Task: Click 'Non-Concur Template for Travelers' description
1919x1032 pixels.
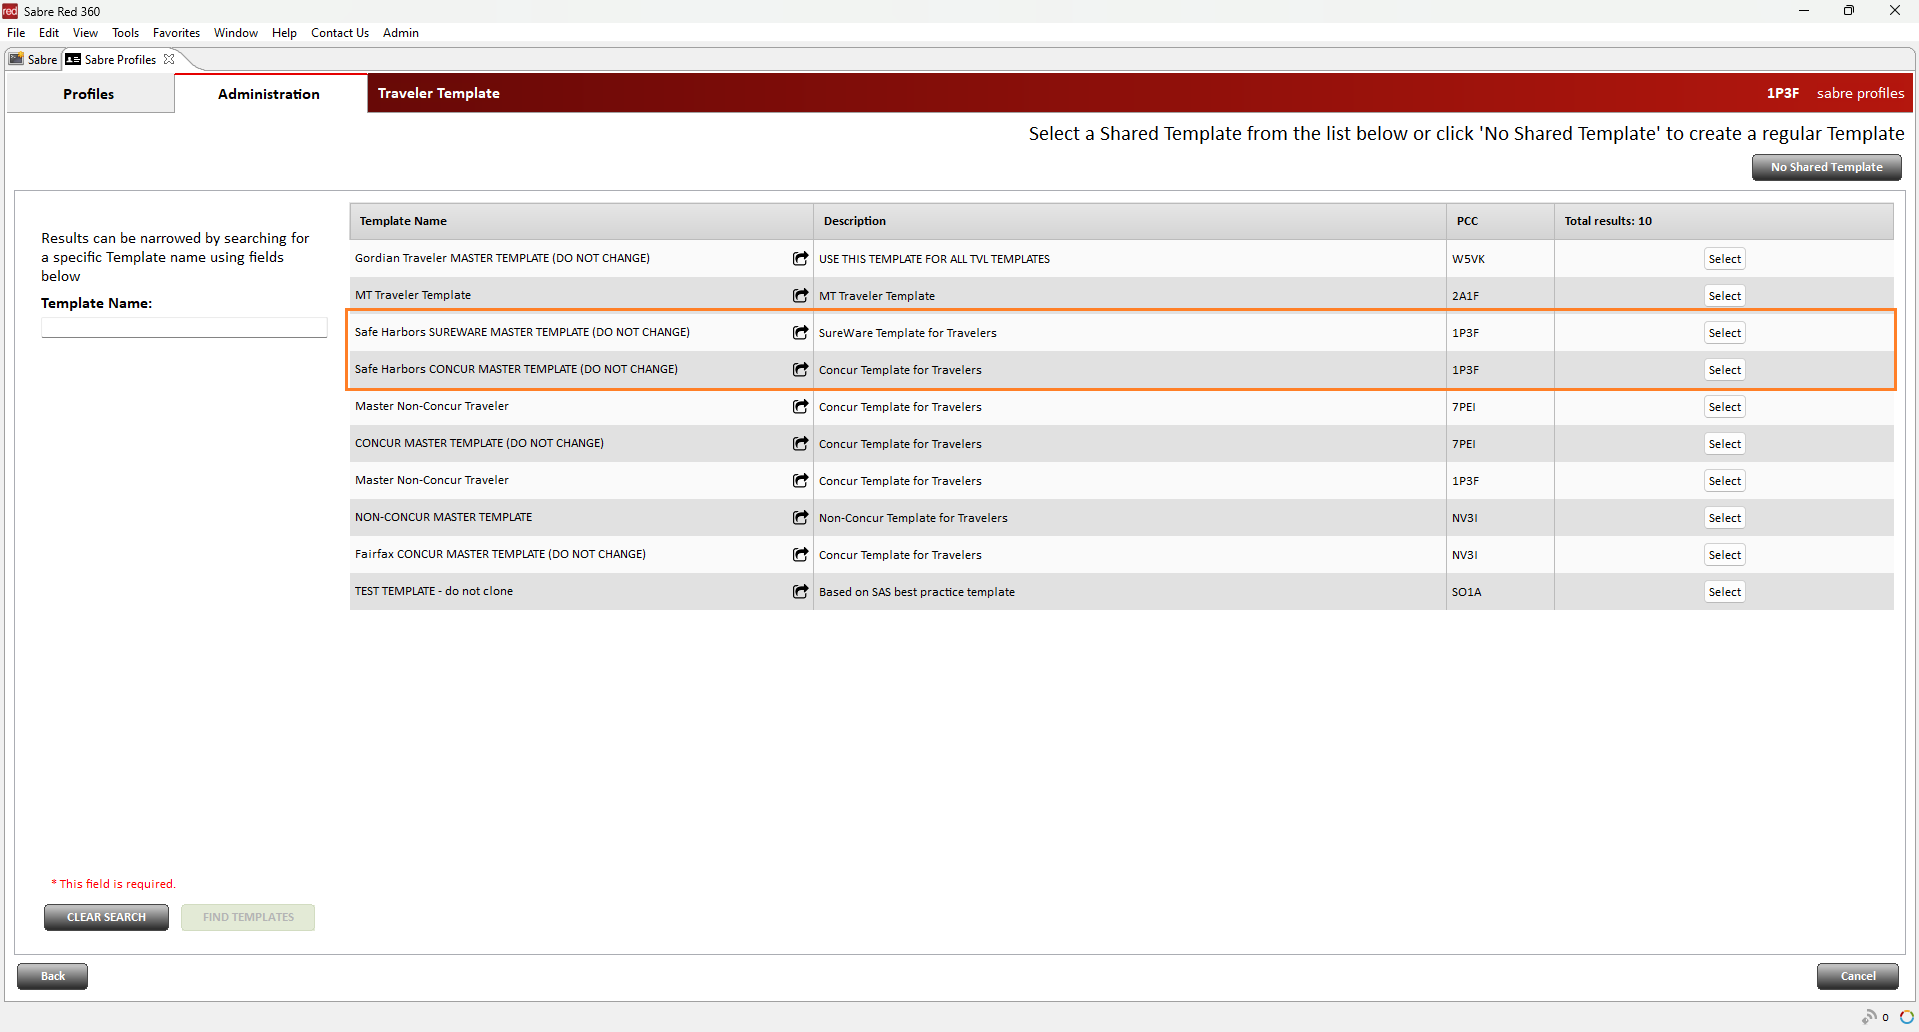Action: click(x=913, y=518)
